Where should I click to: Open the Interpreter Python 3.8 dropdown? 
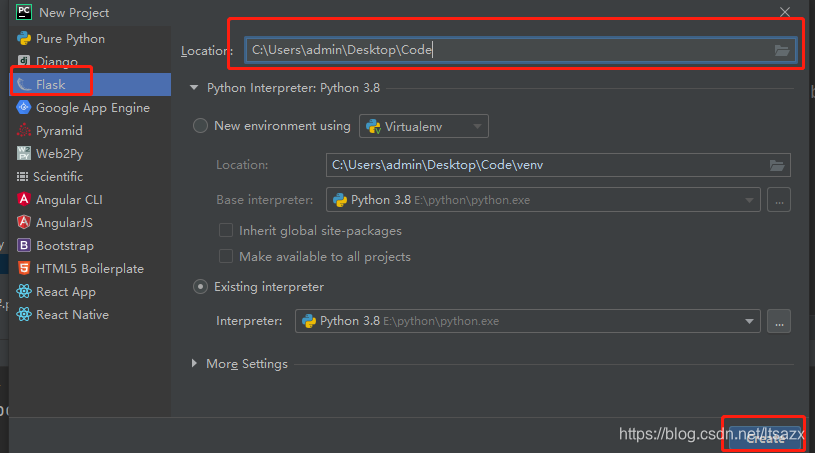[x=528, y=321]
